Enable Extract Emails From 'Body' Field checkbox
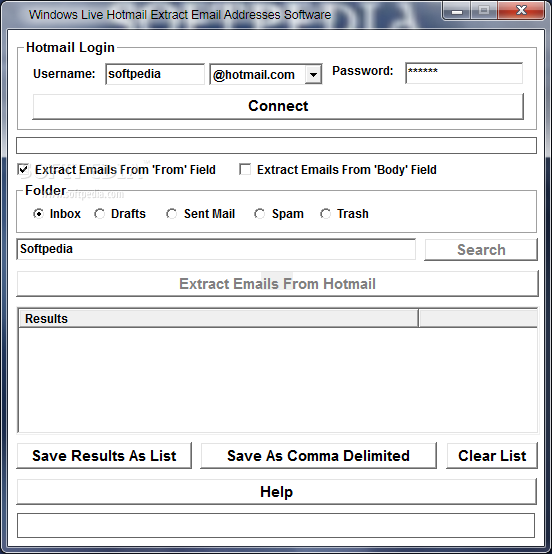 pos(245,169)
